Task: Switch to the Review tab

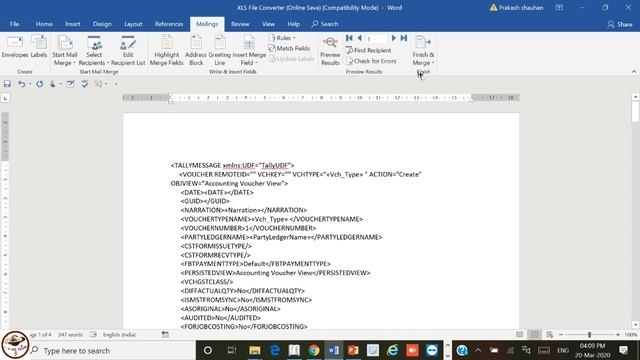Action: (x=240, y=24)
